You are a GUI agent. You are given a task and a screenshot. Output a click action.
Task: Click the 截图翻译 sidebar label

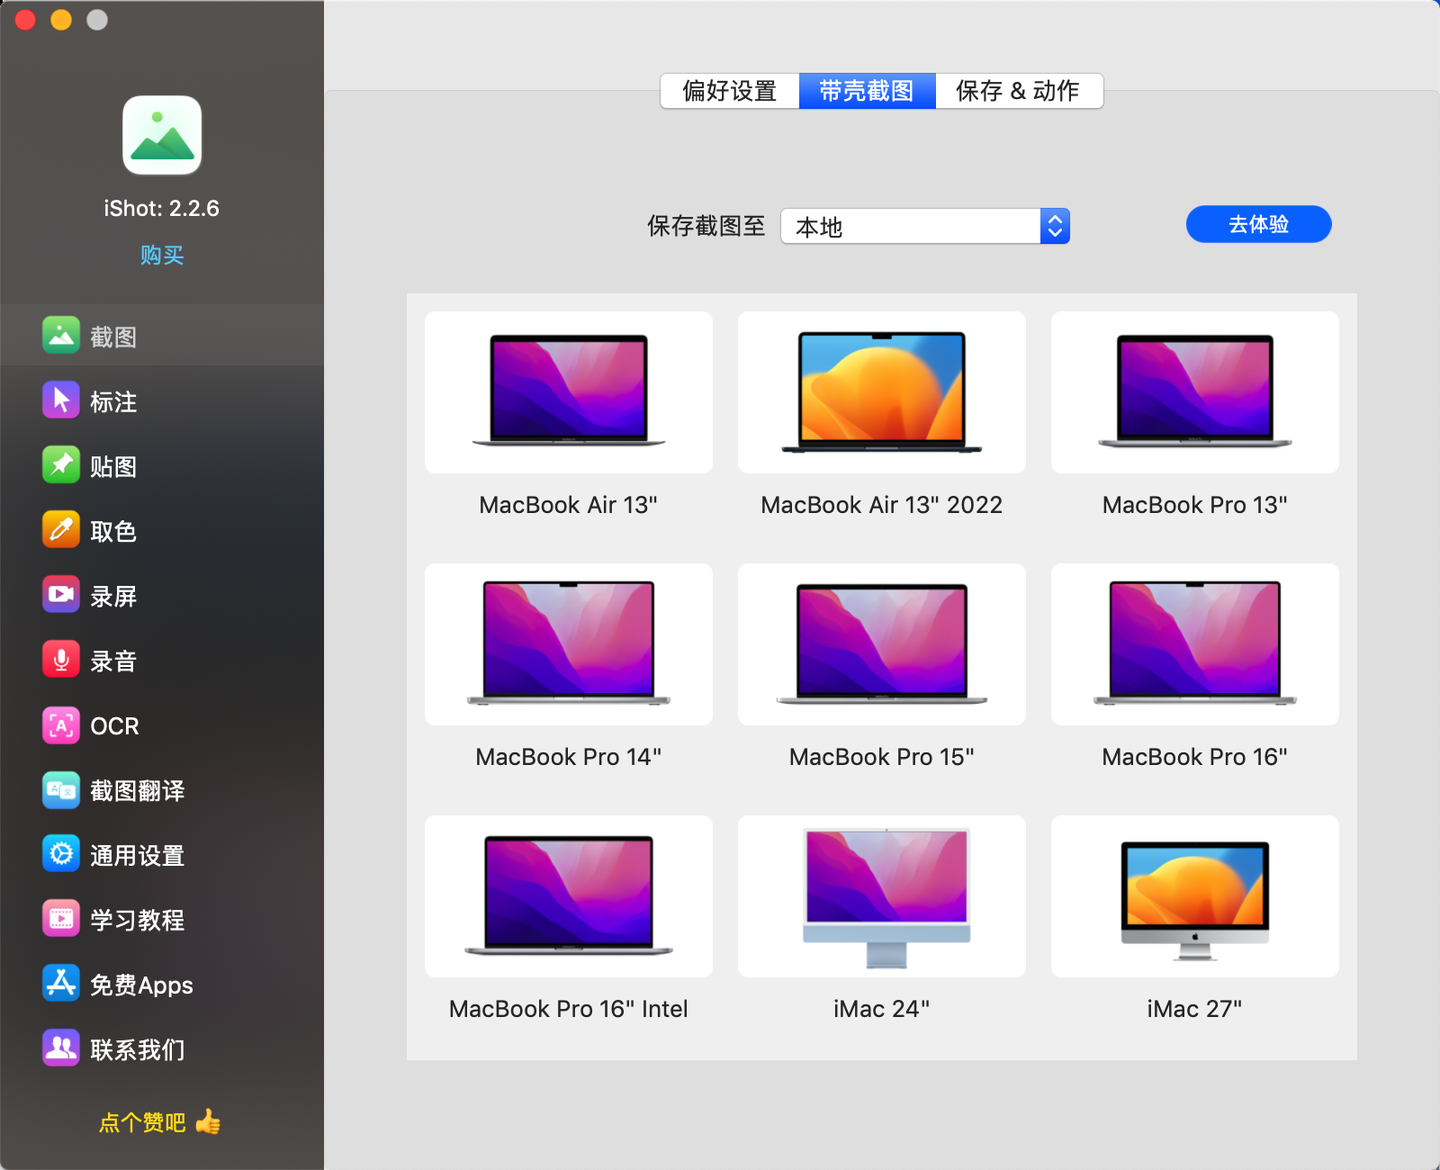click(x=138, y=791)
